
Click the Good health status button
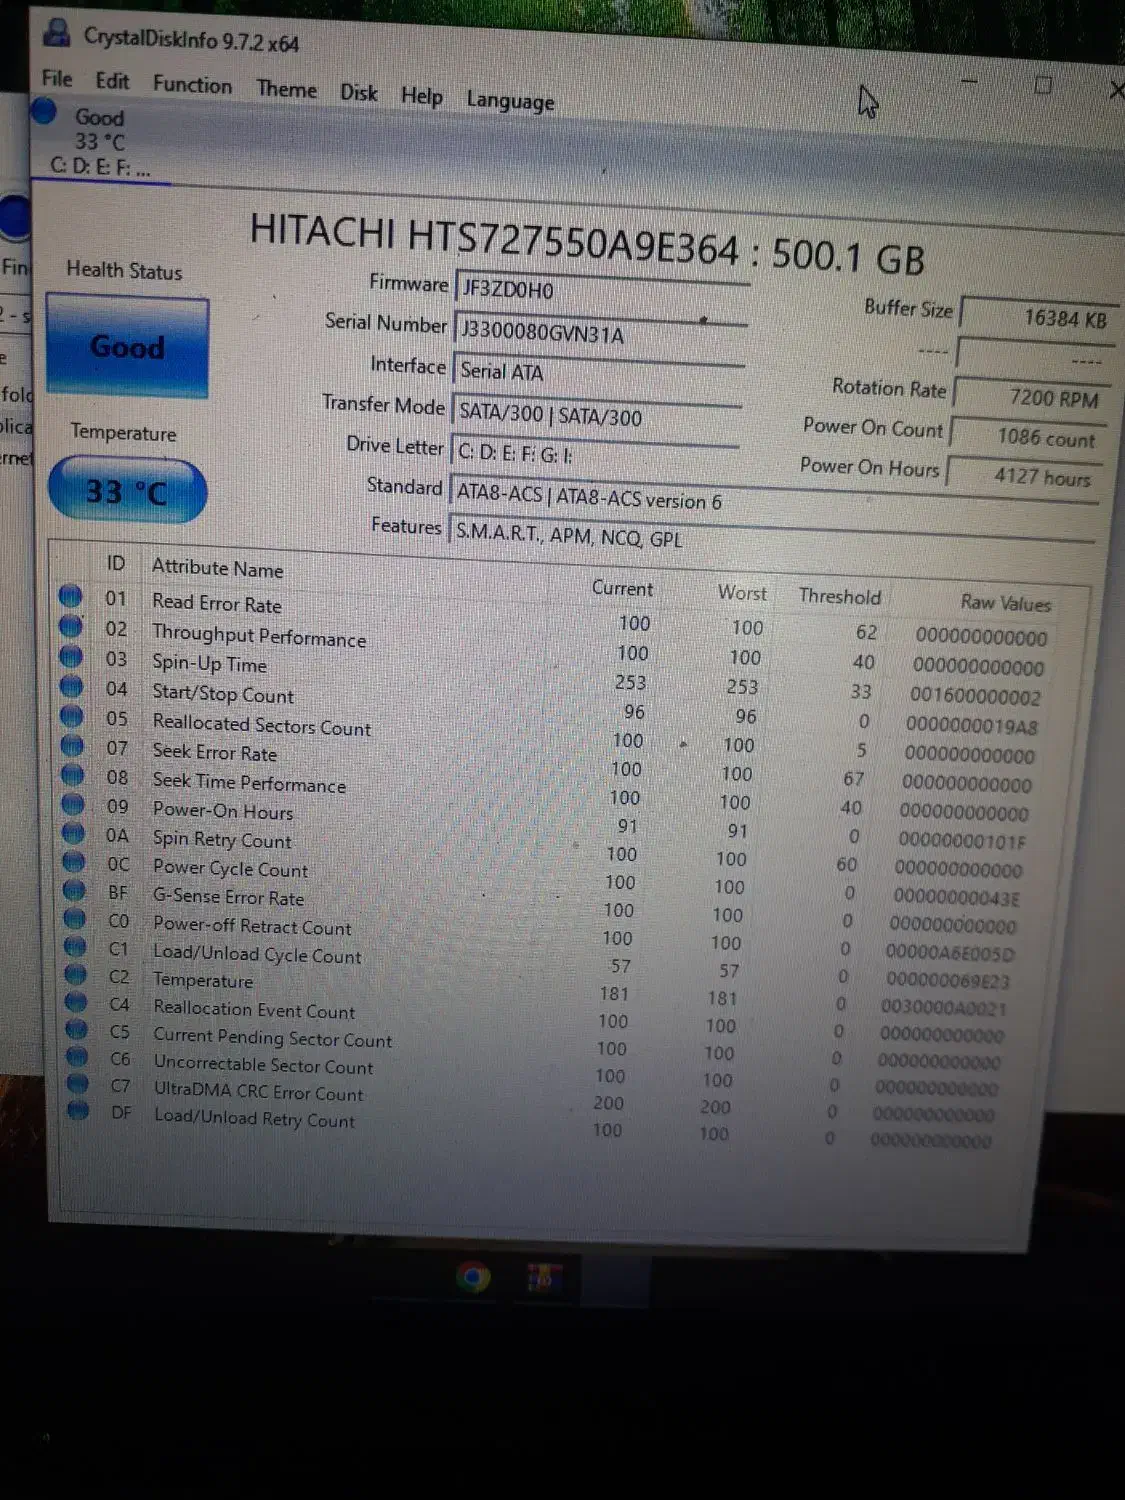127,347
